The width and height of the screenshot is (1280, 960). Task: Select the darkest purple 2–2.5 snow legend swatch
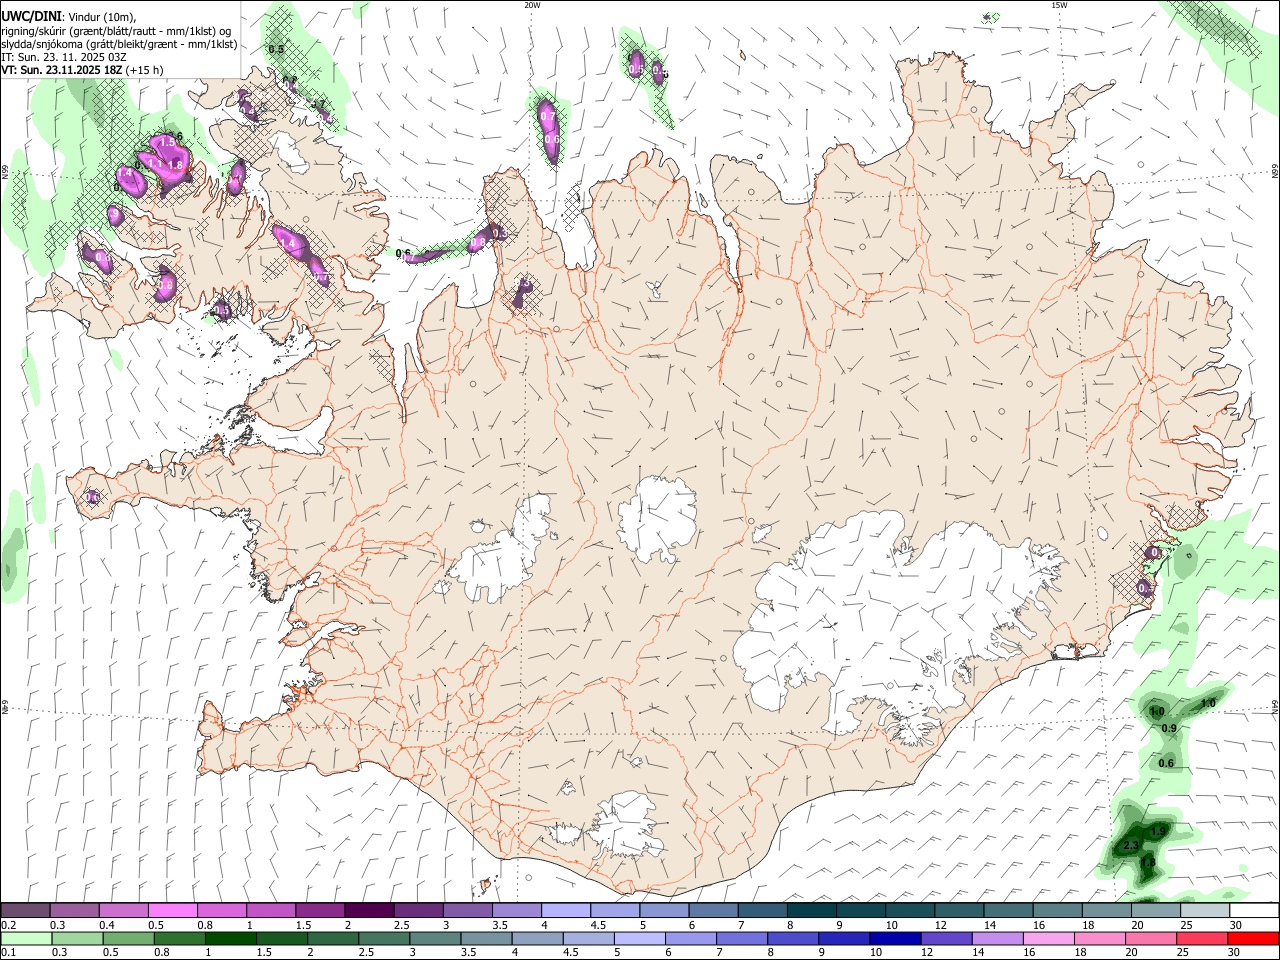pos(369,911)
